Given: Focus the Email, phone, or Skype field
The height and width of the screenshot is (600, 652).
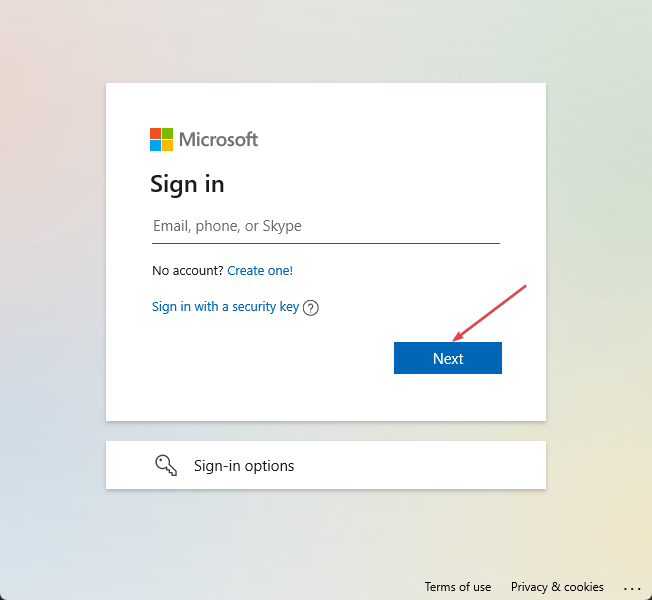Looking at the screenshot, I should (x=326, y=226).
